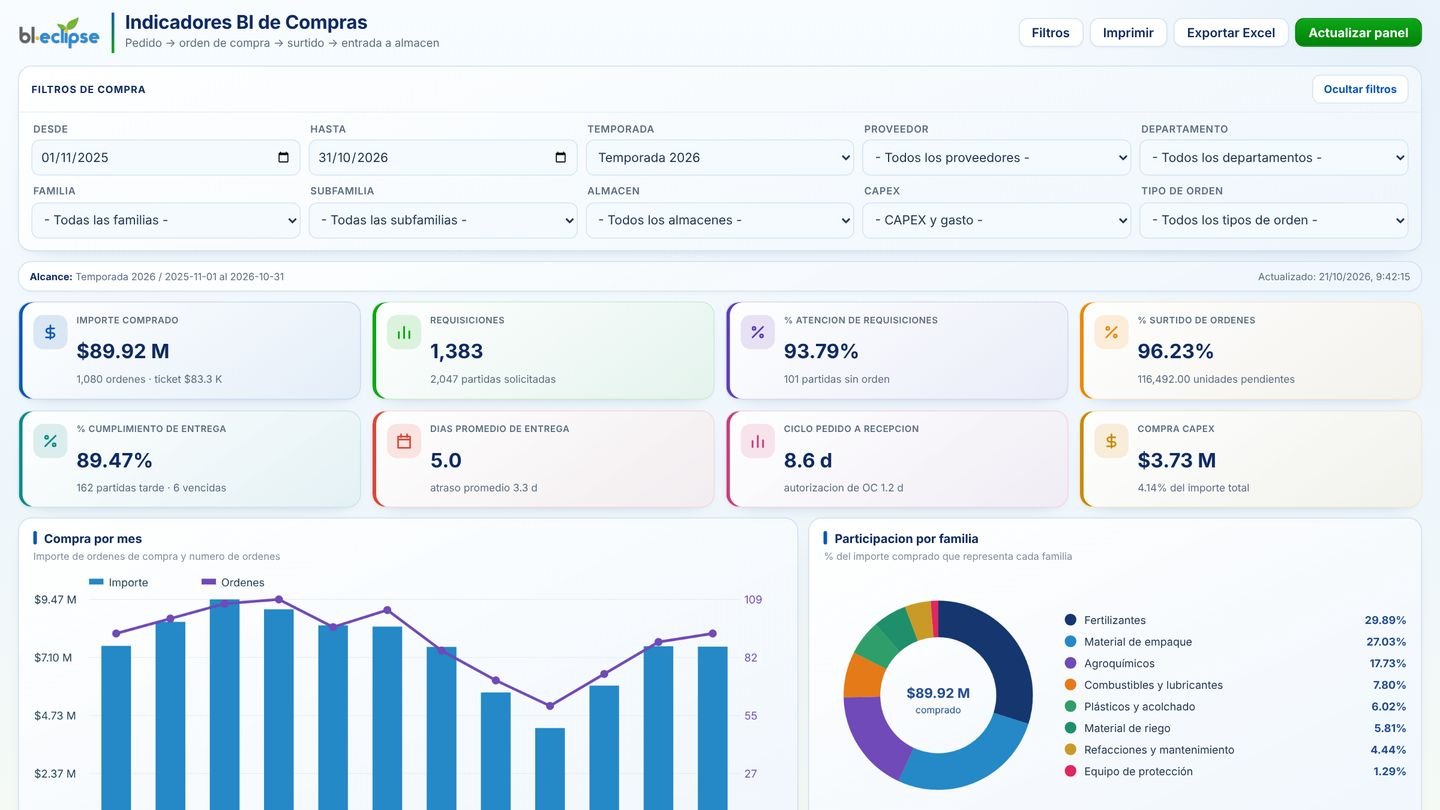Refresh with the Actualizar panel button
Image resolution: width=1440 pixels, height=810 pixels.
[1358, 33]
